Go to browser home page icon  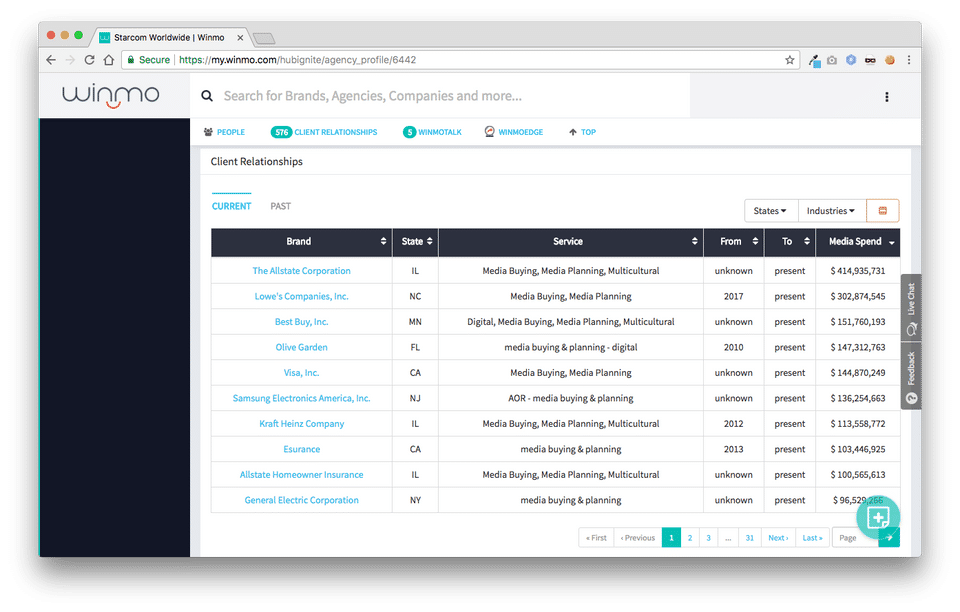(109, 60)
